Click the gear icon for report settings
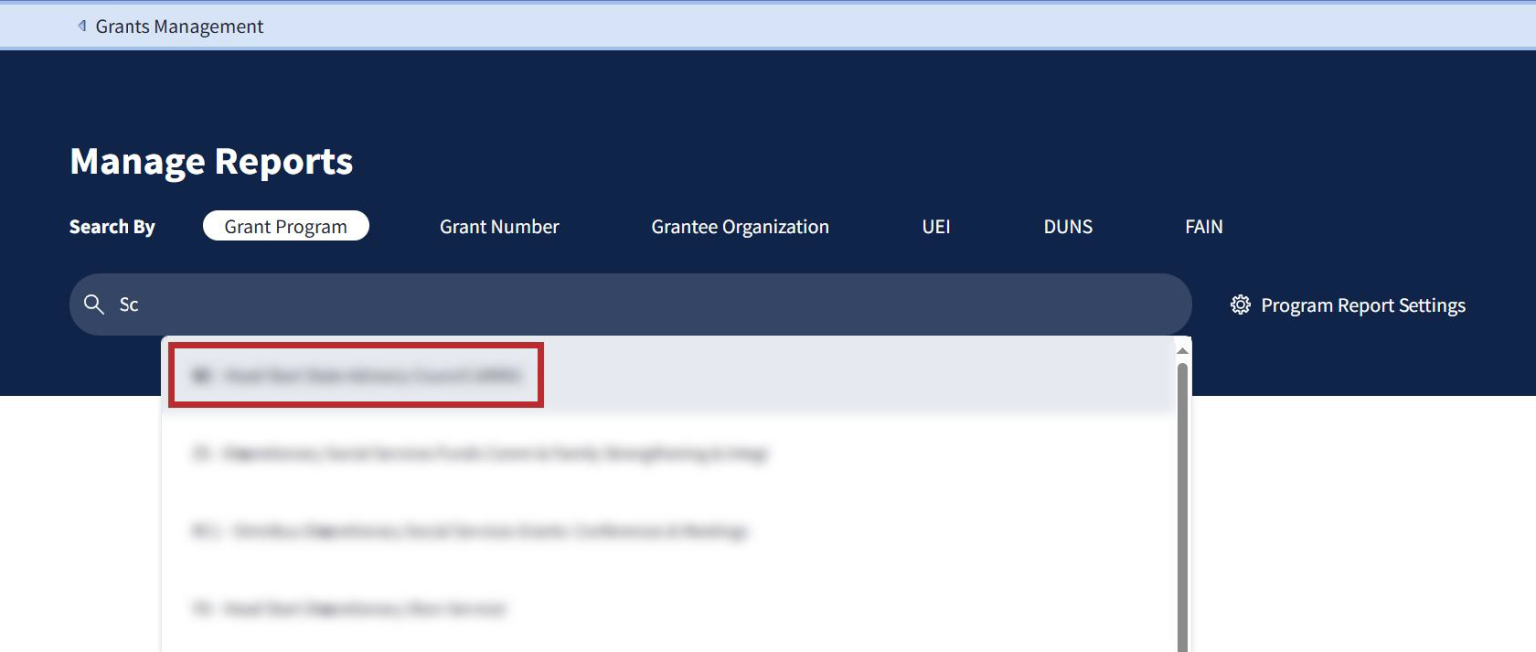The width and height of the screenshot is (1536, 652). click(1240, 305)
